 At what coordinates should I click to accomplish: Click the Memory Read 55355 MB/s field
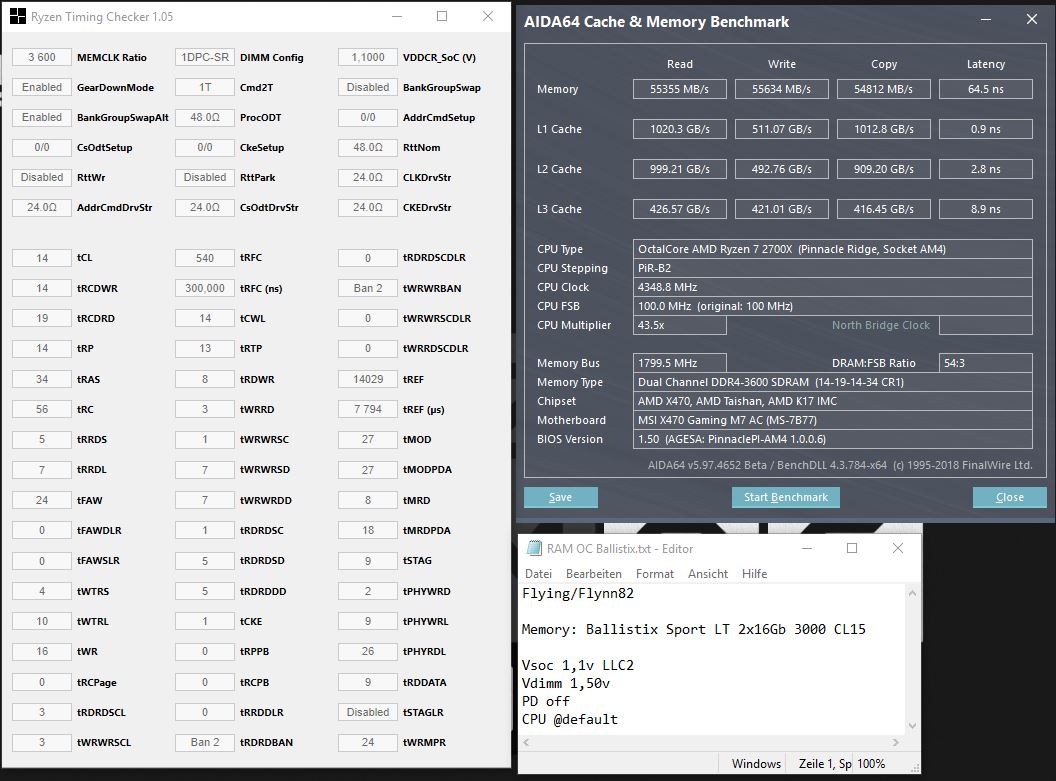click(680, 89)
